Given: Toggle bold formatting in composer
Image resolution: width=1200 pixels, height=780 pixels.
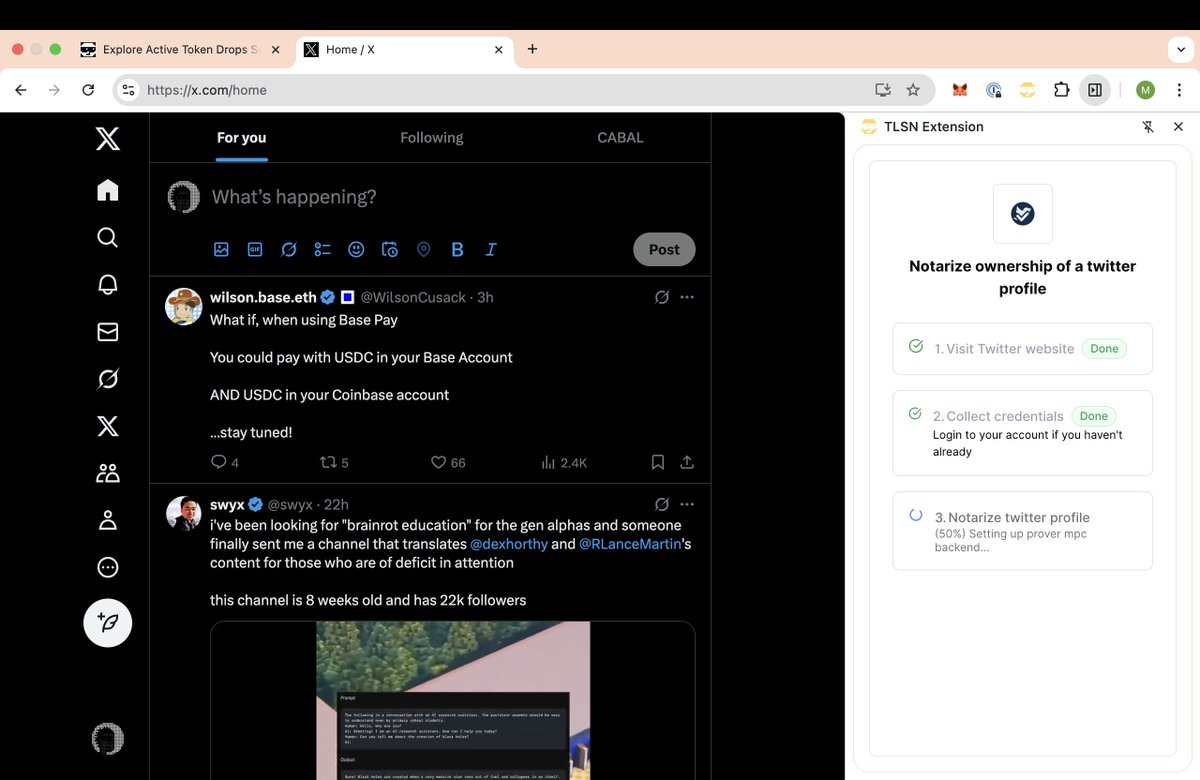Looking at the screenshot, I should pos(457,249).
